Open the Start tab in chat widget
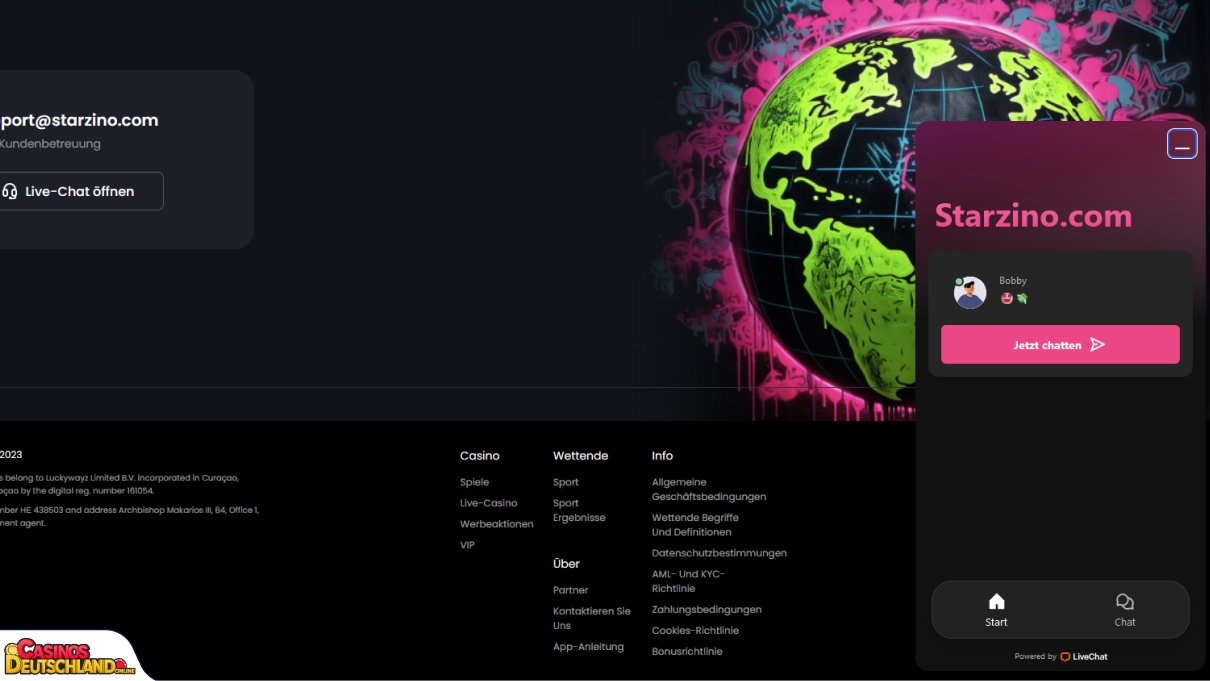 (x=996, y=610)
